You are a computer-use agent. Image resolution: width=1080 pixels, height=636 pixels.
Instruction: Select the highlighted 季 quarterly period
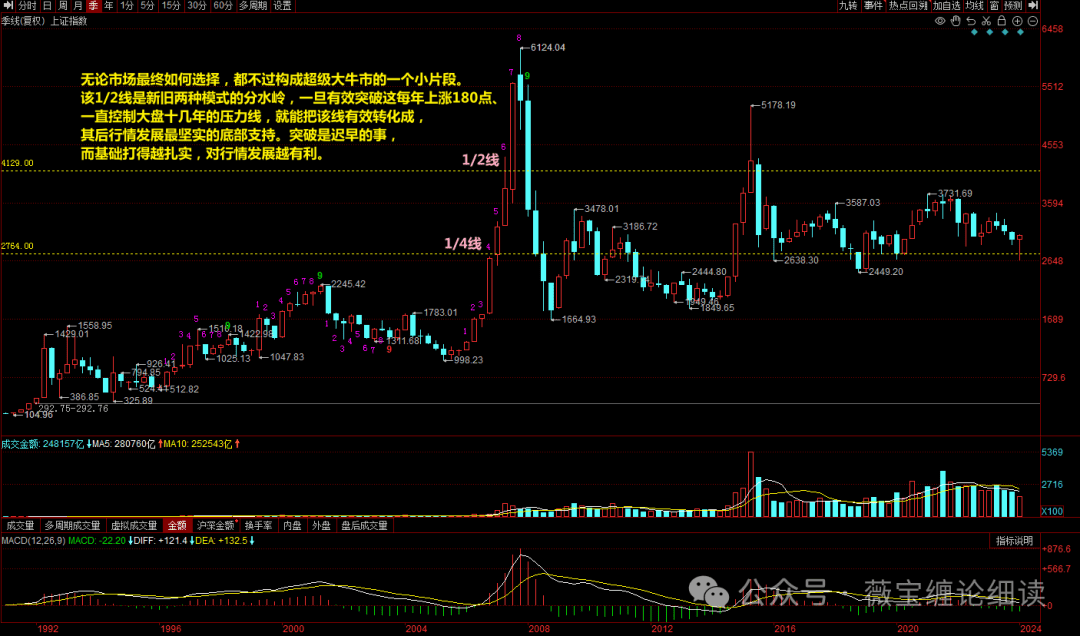[93, 6]
